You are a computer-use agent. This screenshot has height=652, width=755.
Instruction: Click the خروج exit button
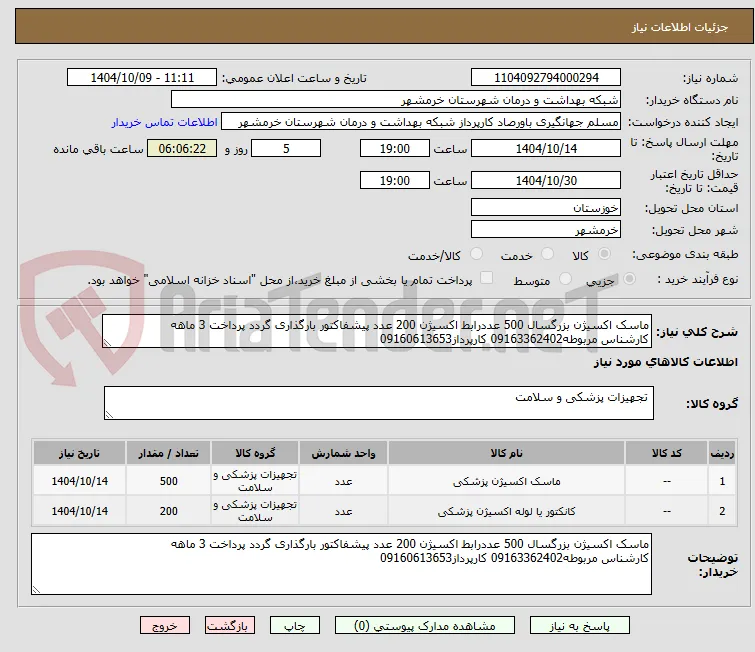165,626
